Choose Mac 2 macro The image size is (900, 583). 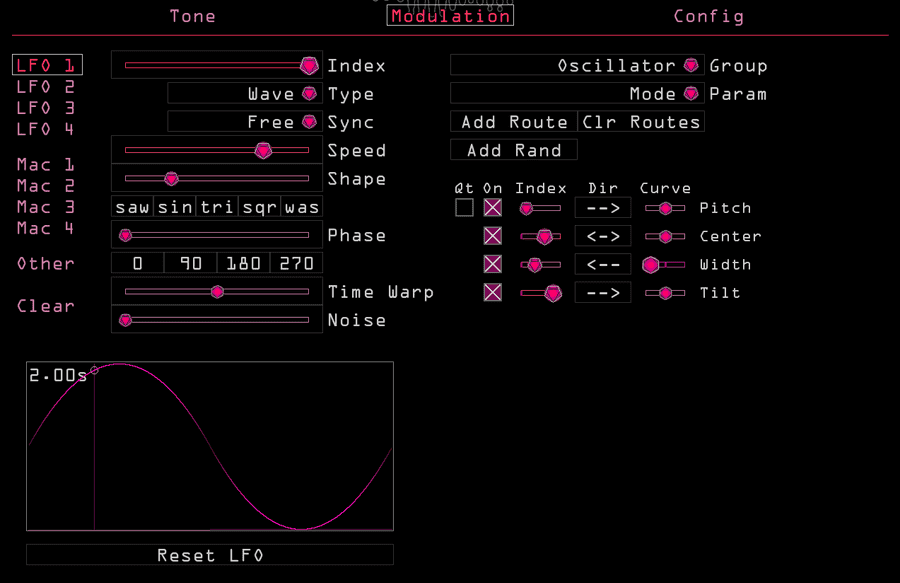[x=45, y=186]
